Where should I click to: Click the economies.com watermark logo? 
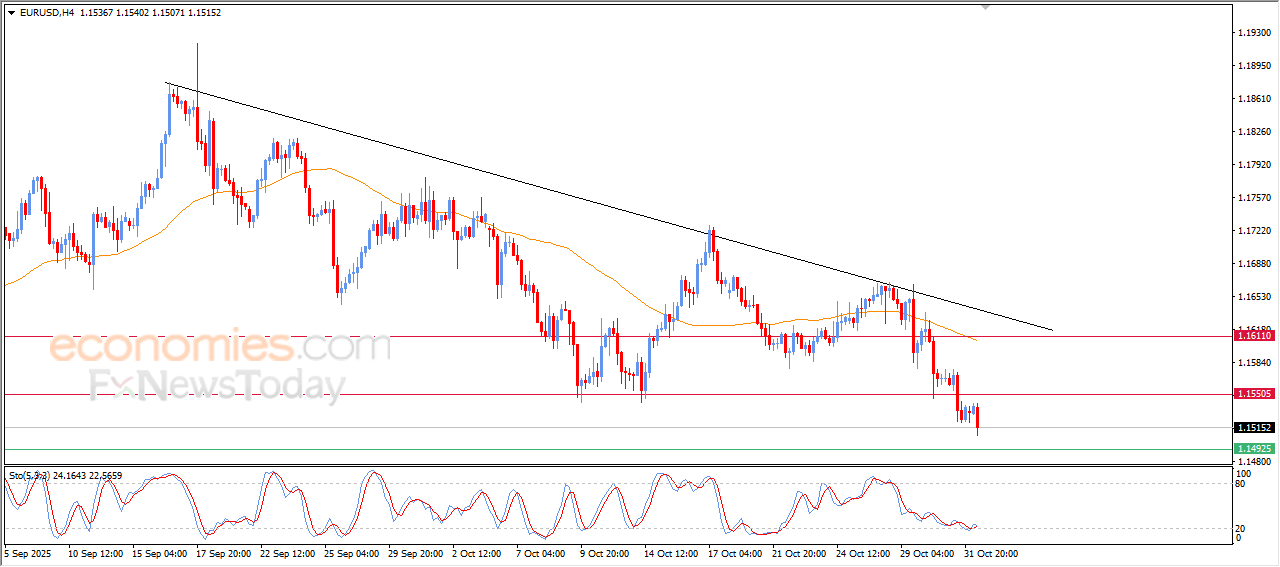point(220,347)
